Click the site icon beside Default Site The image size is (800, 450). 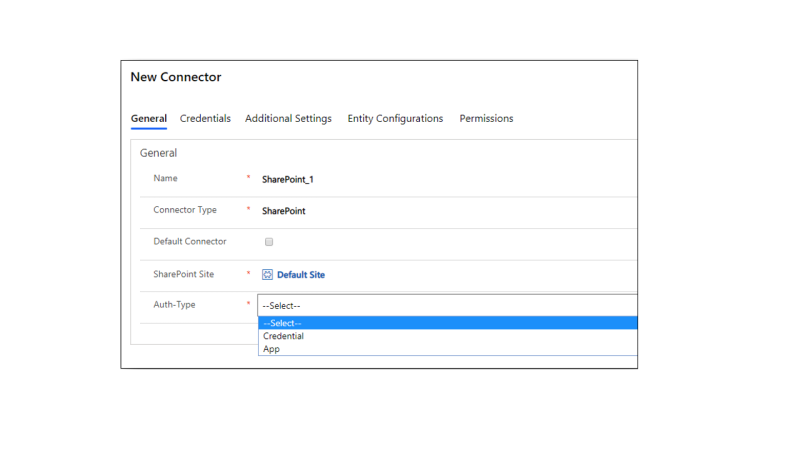(x=268, y=275)
